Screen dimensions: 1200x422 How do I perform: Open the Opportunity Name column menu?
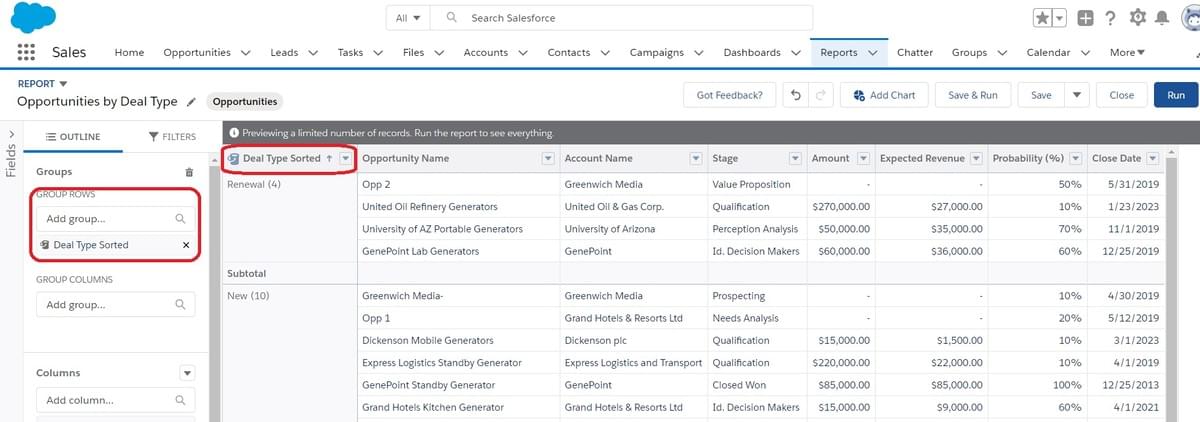pos(547,158)
